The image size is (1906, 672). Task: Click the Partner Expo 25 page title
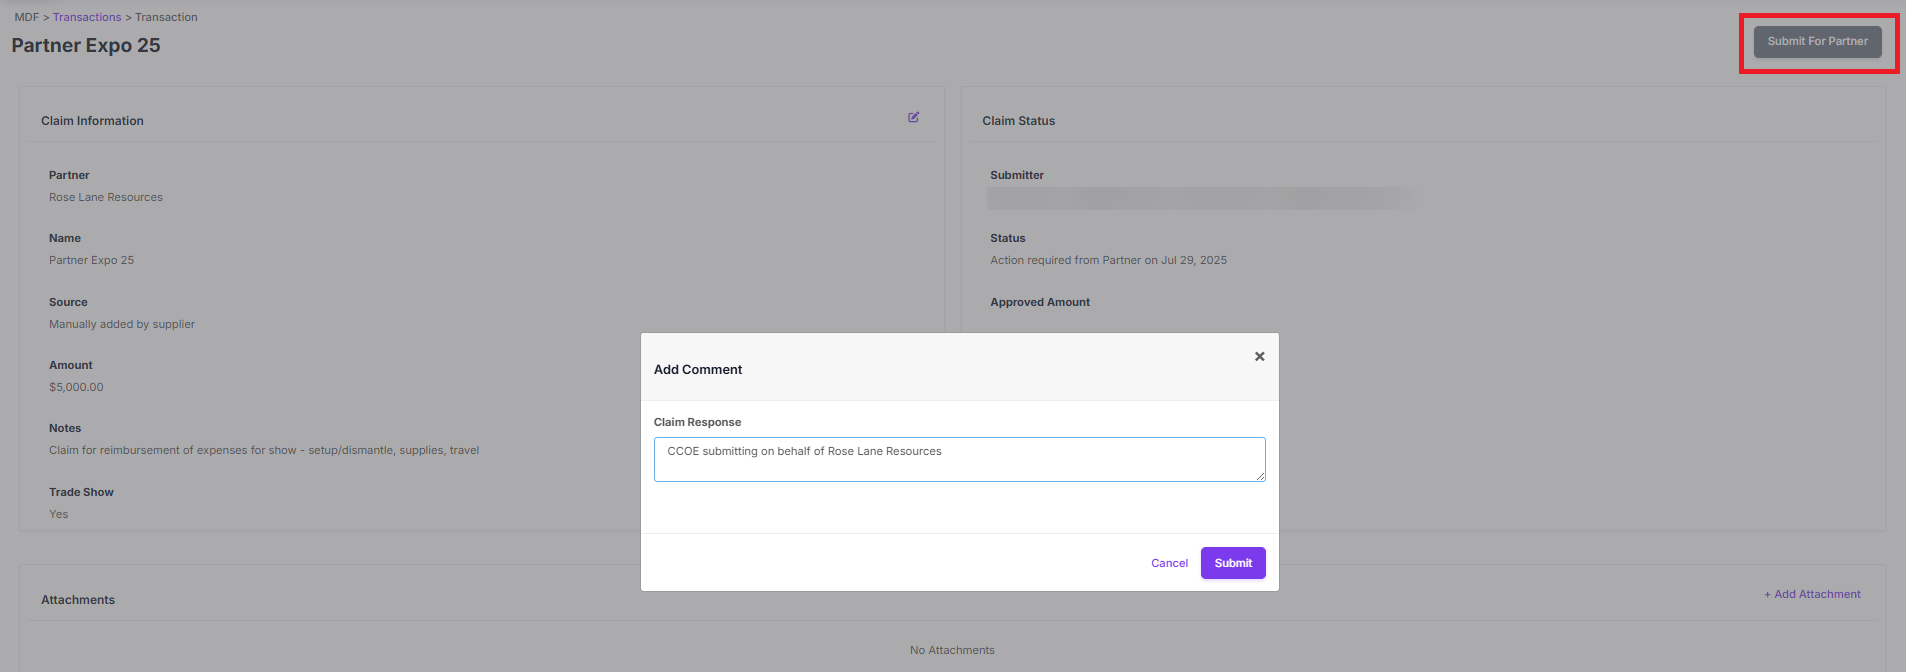point(86,46)
